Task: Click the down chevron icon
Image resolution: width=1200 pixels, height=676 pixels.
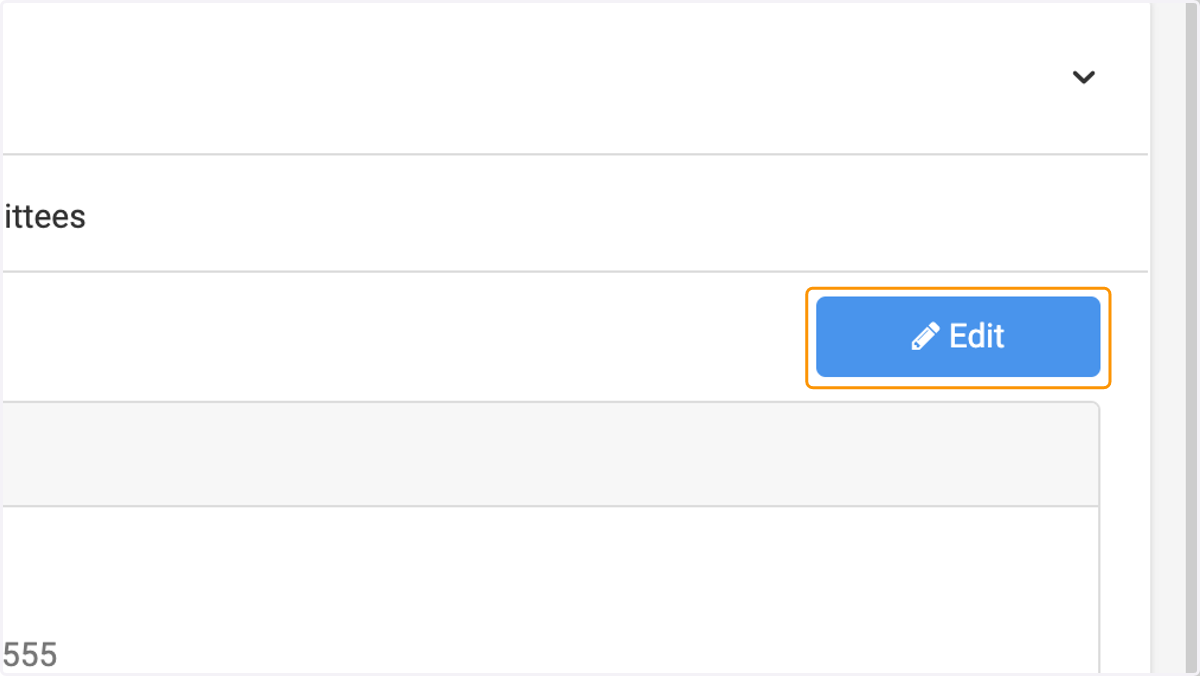Action: 1083,77
